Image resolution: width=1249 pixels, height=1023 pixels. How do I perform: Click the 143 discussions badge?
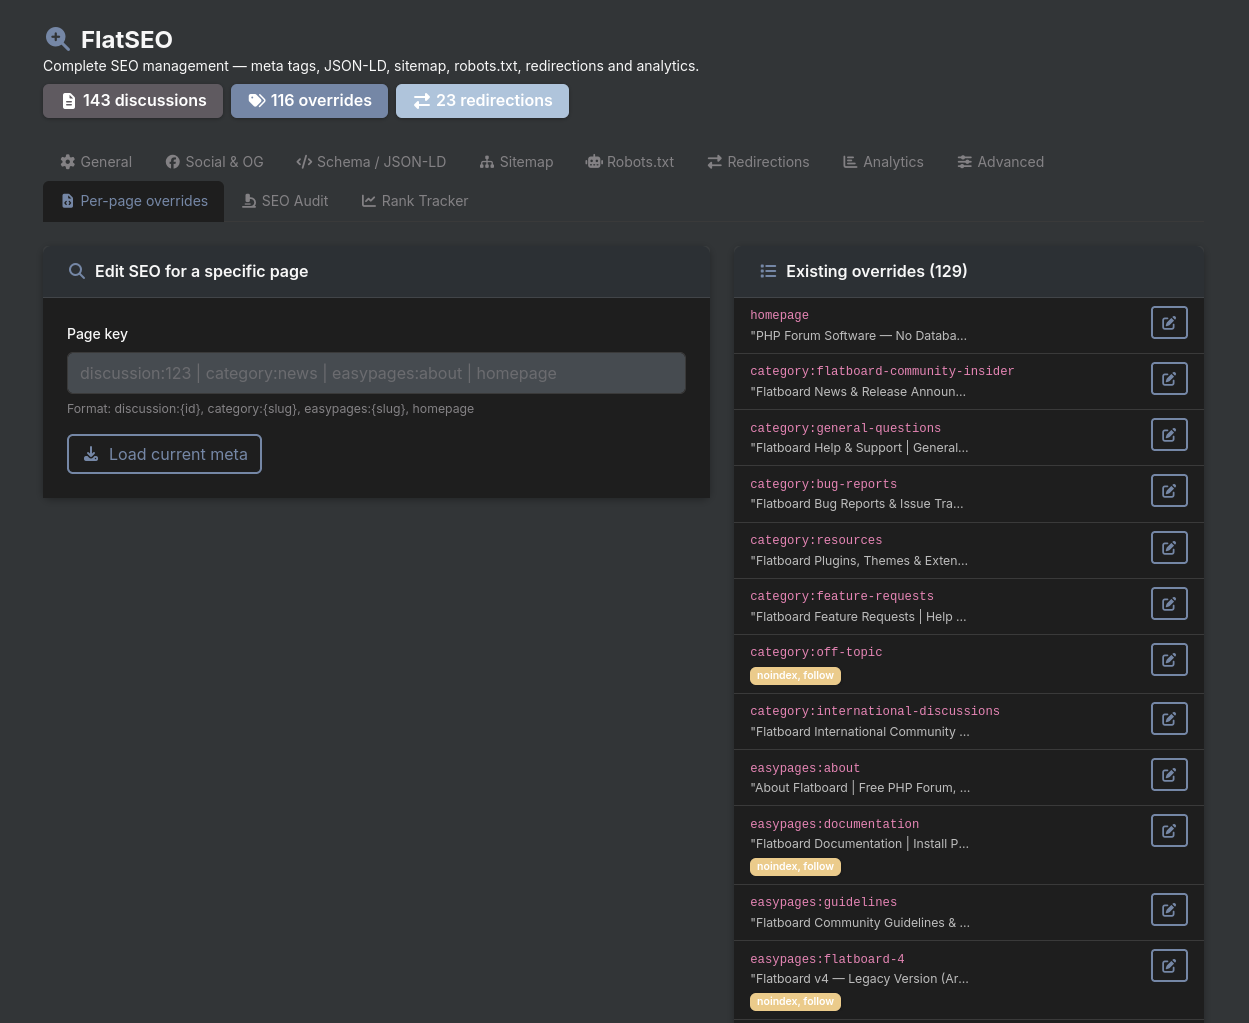point(133,101)
